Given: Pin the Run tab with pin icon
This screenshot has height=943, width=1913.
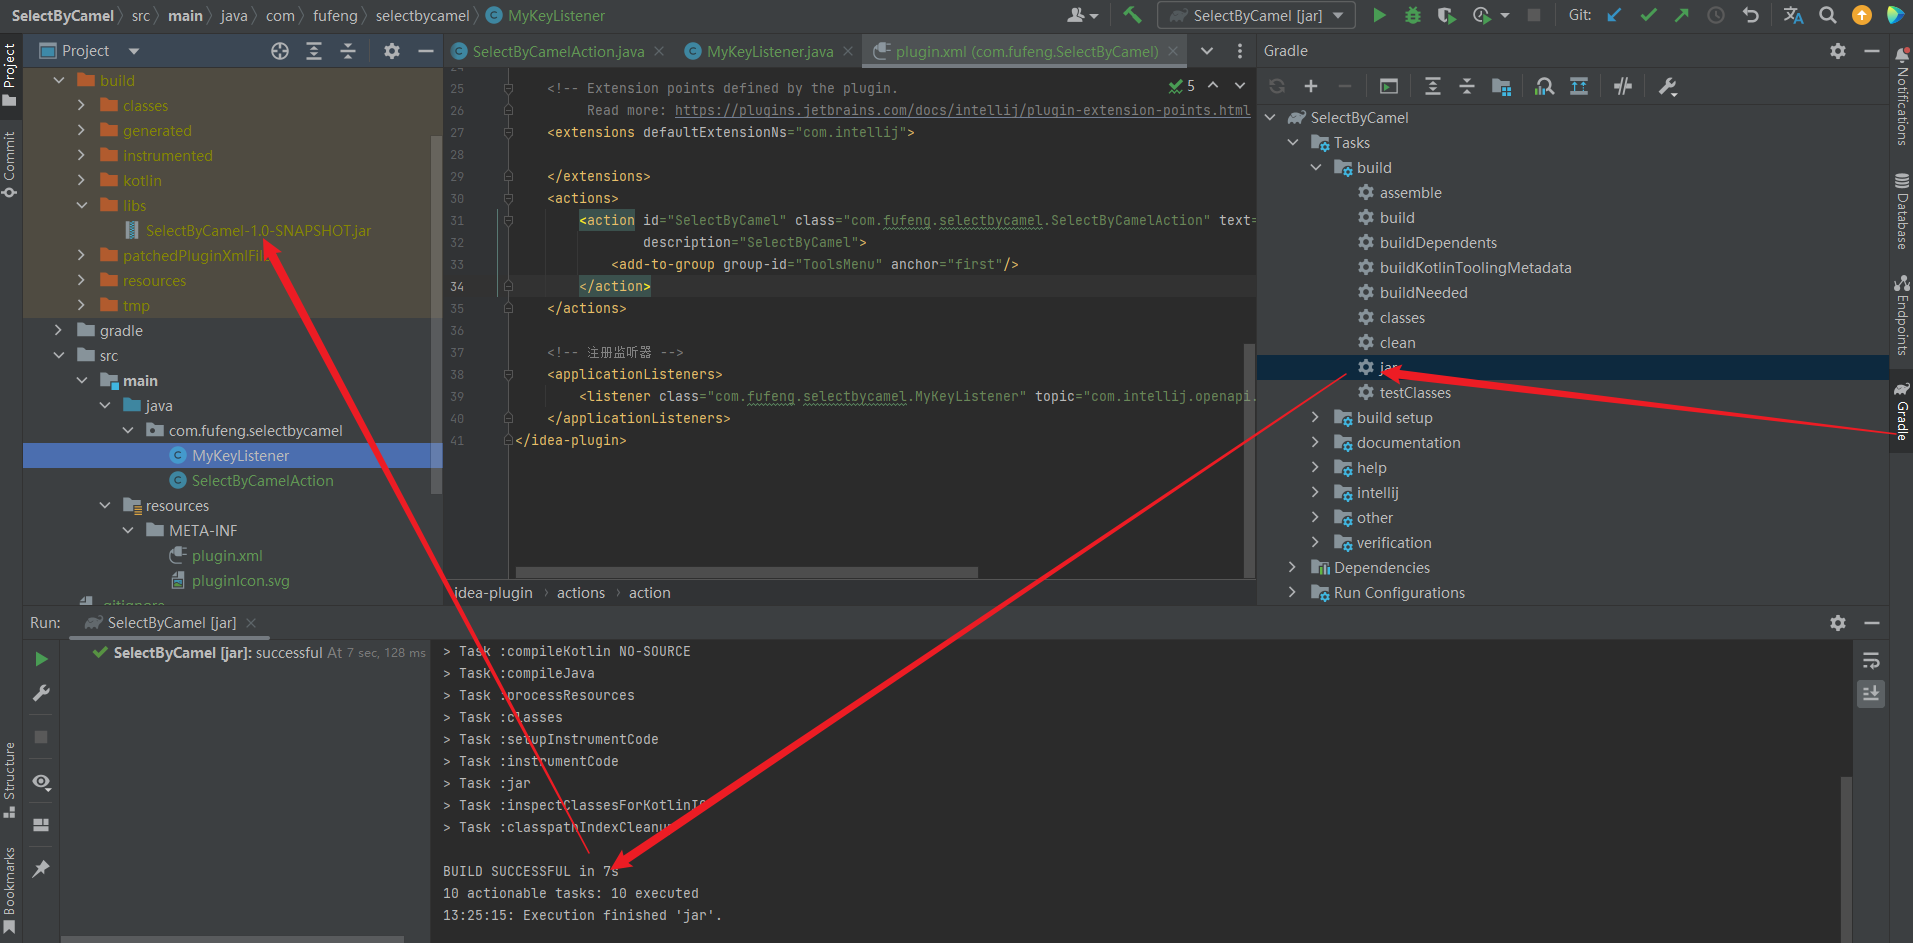Looking at the screenshot, I should tap(41, 869).
